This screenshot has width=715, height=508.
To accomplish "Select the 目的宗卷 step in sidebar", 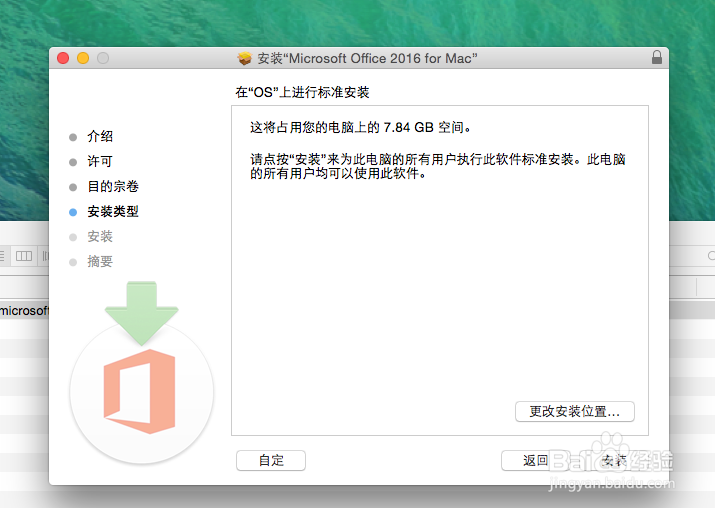I will pyautogui.click(x=113, y=187).
